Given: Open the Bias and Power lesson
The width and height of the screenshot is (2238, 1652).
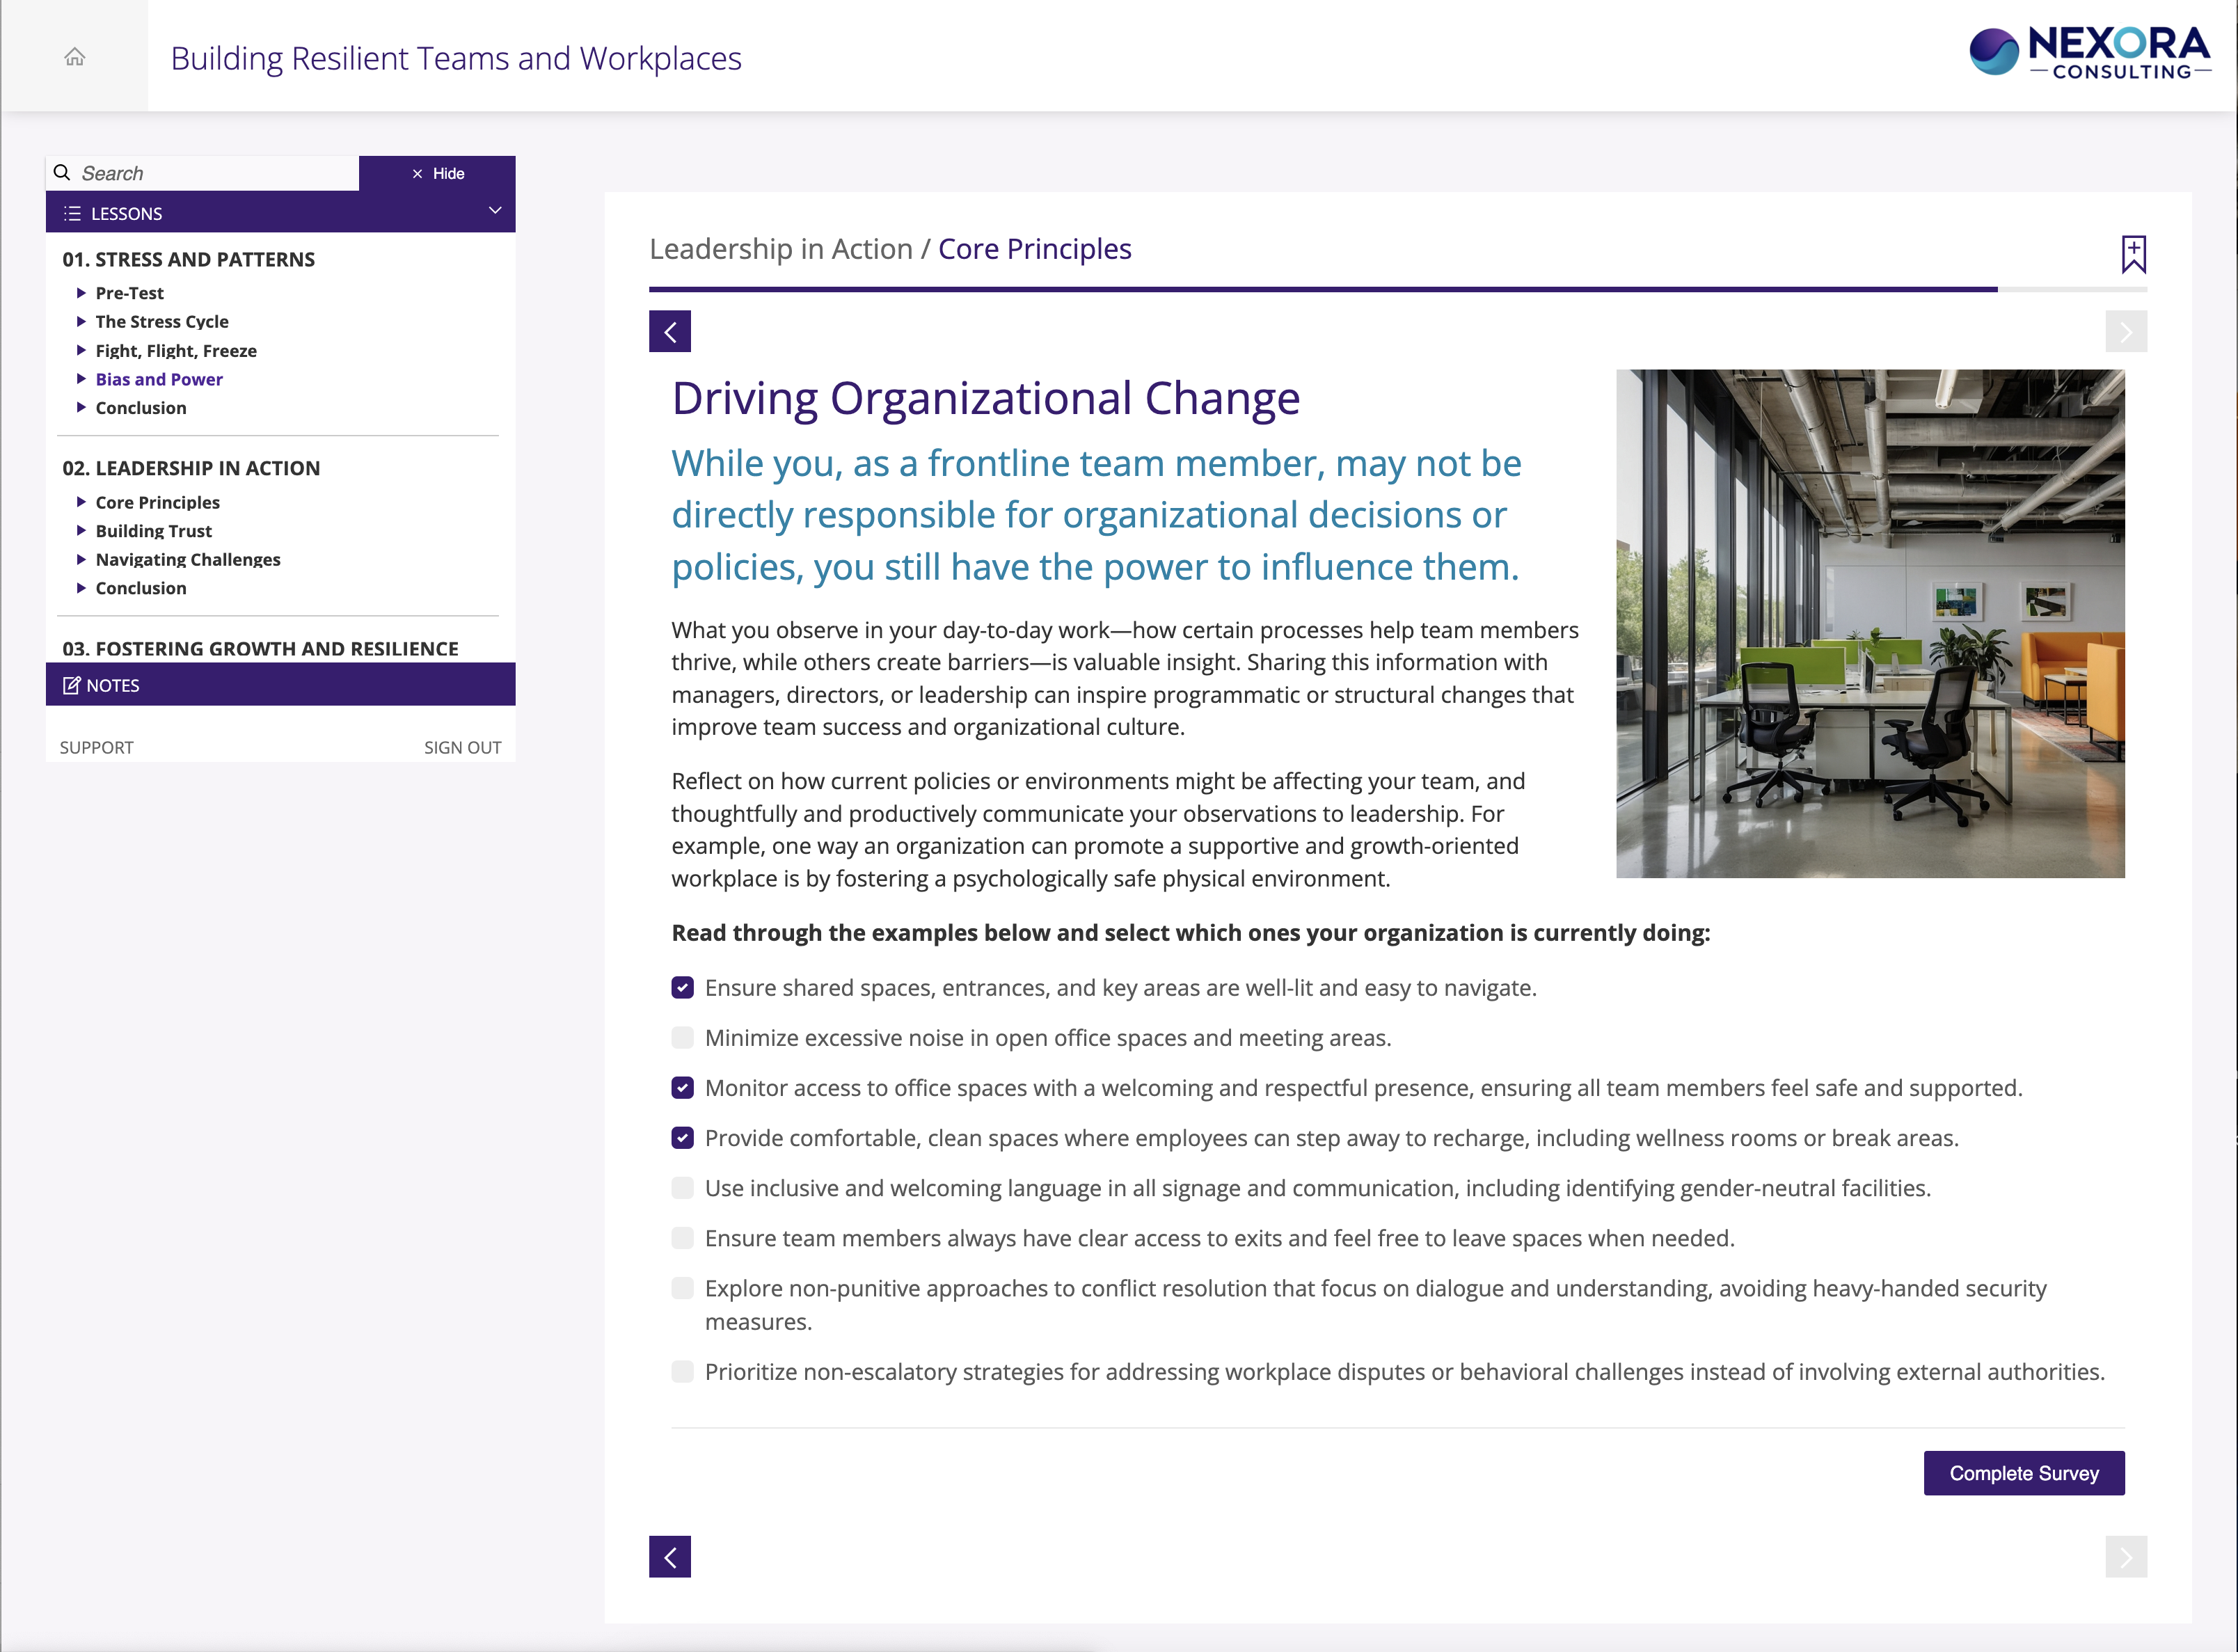Looking at the screenshot, I should (x=159, y=379).
